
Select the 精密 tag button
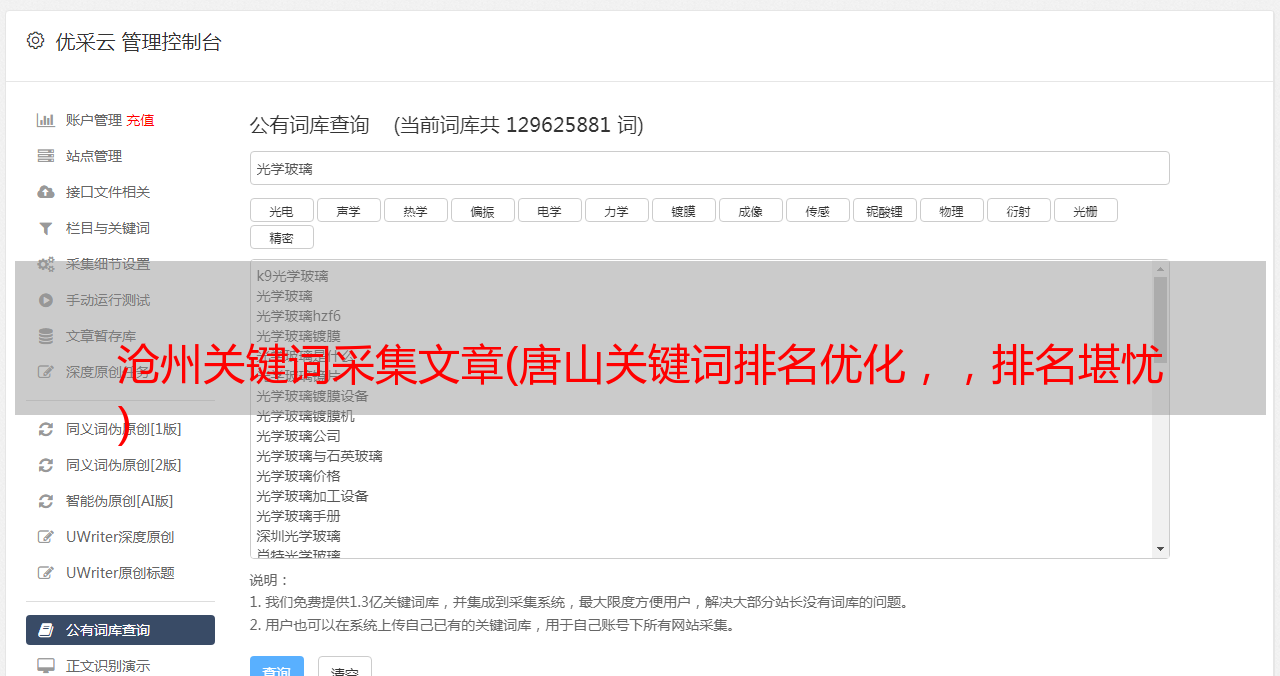[281, 237]
